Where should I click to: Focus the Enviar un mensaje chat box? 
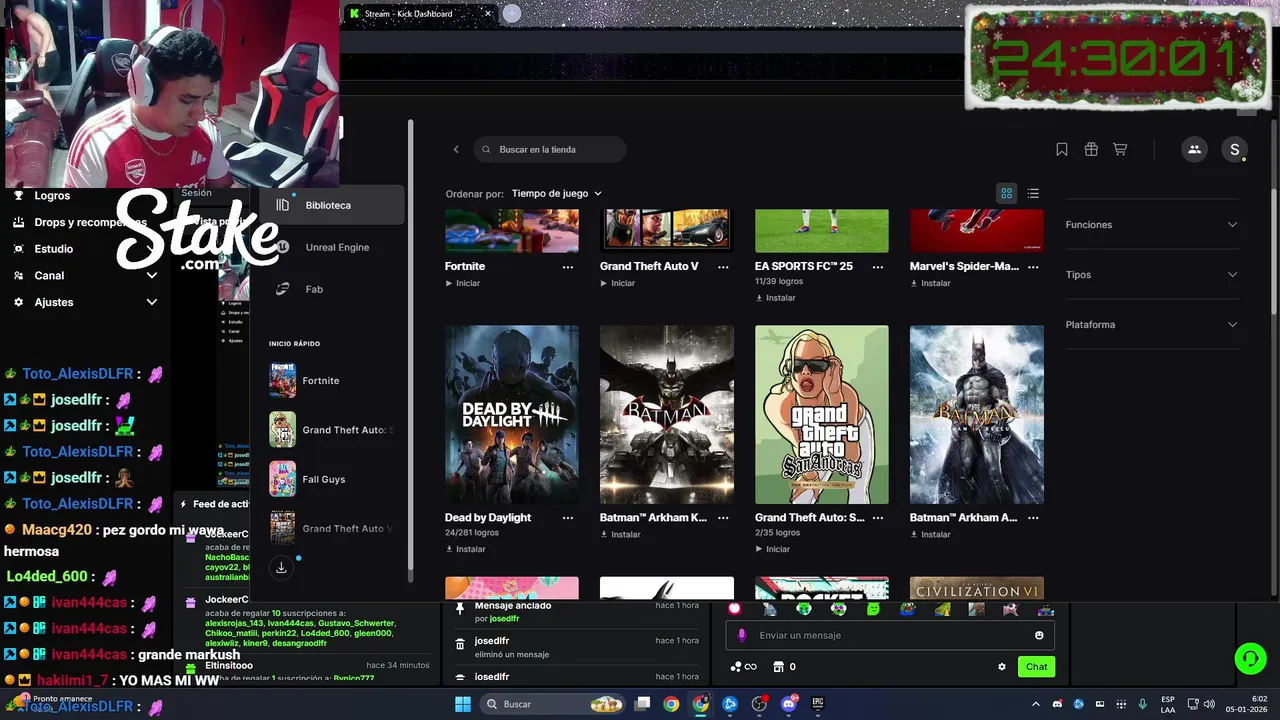pyautogui.click(x=890, y=635)
